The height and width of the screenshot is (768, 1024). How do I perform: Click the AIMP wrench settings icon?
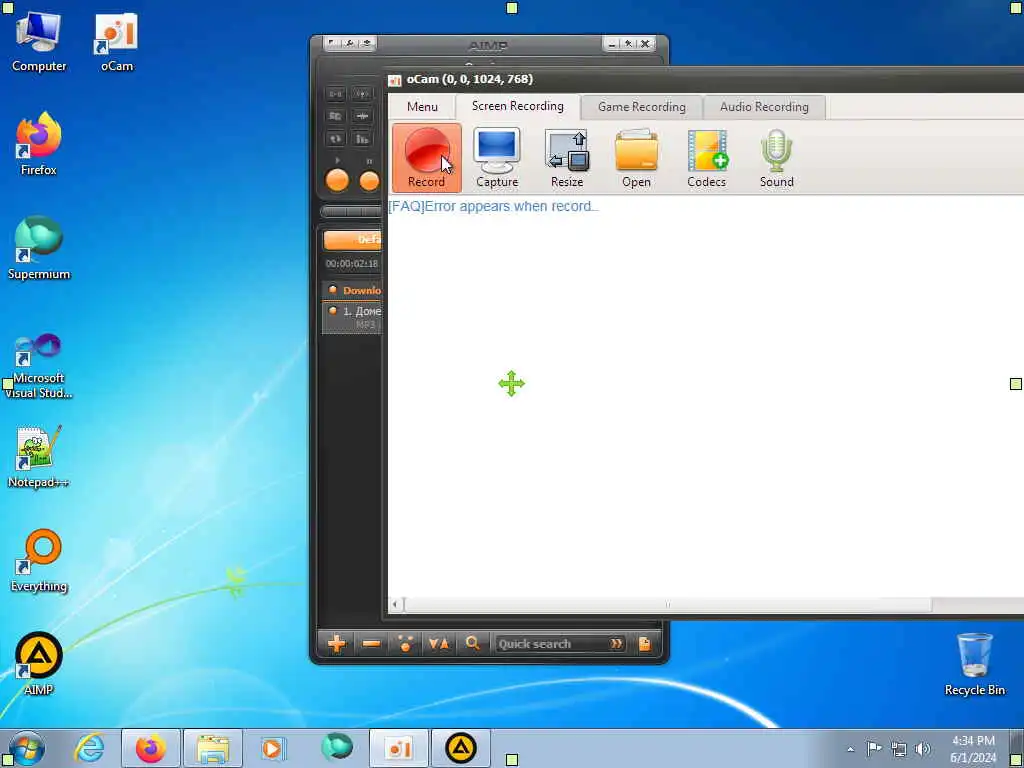pyautogui.click(x=350, y=44)
